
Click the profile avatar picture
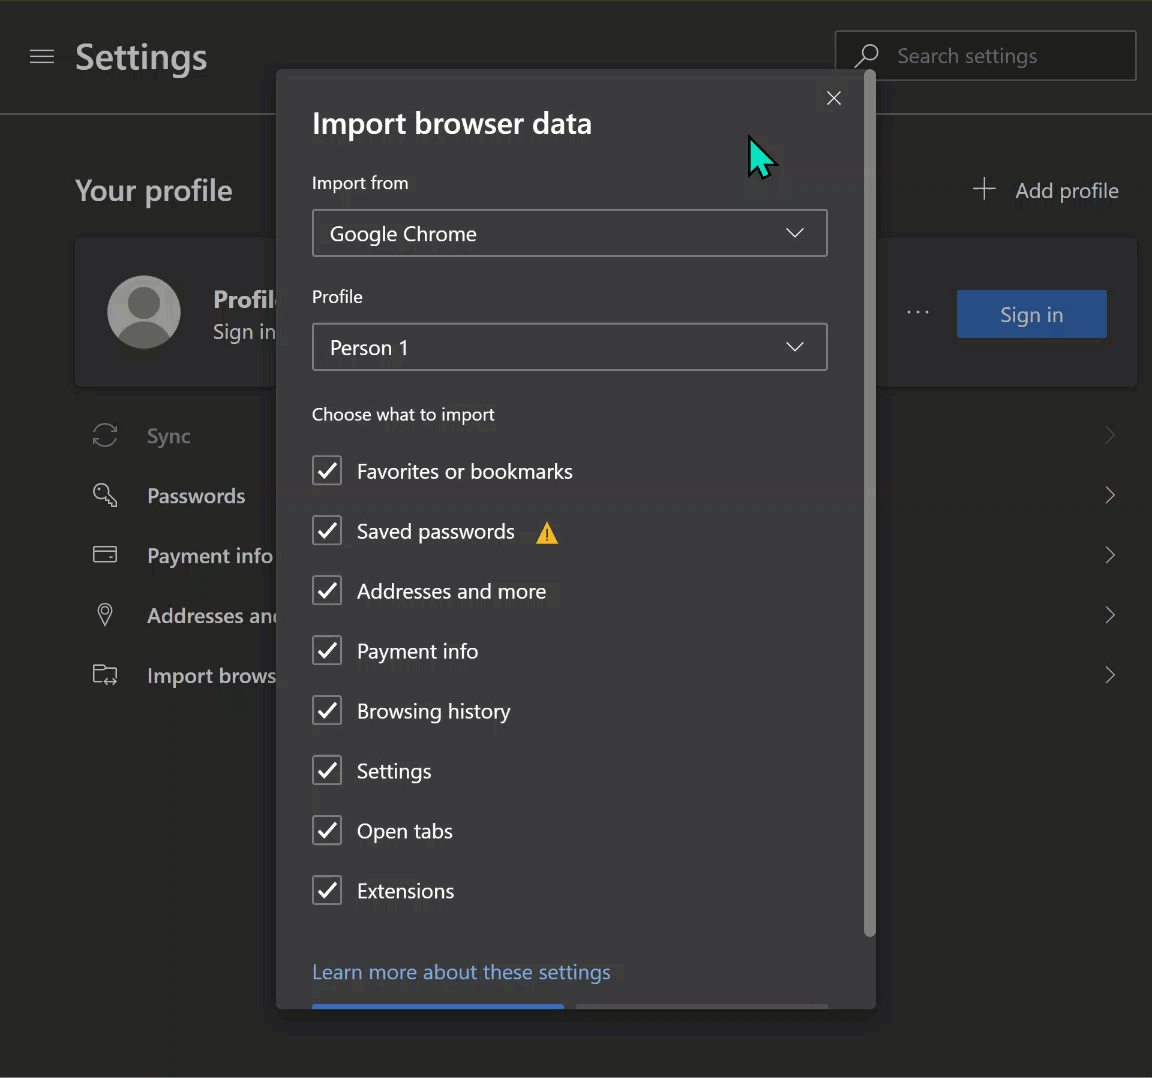144,312
